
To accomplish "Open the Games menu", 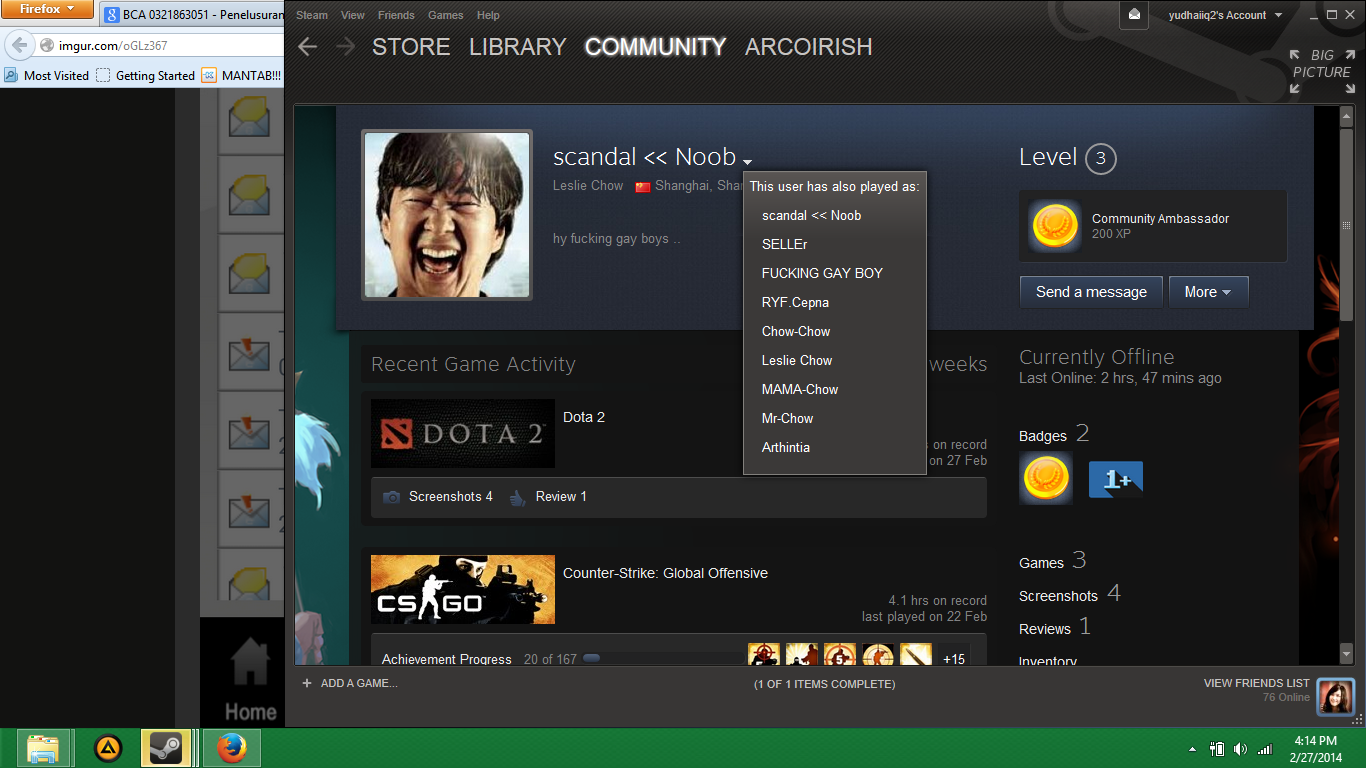I will [445, 15].
